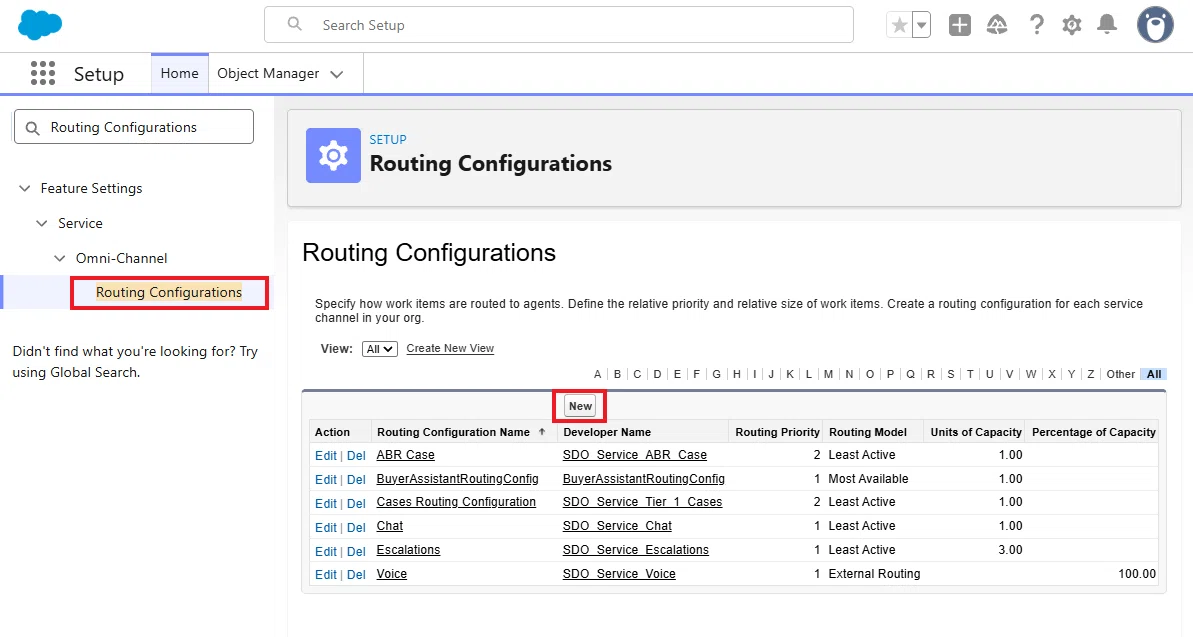Delete the ABR Case configuration
1193x637 pixels.
point(356,455)
